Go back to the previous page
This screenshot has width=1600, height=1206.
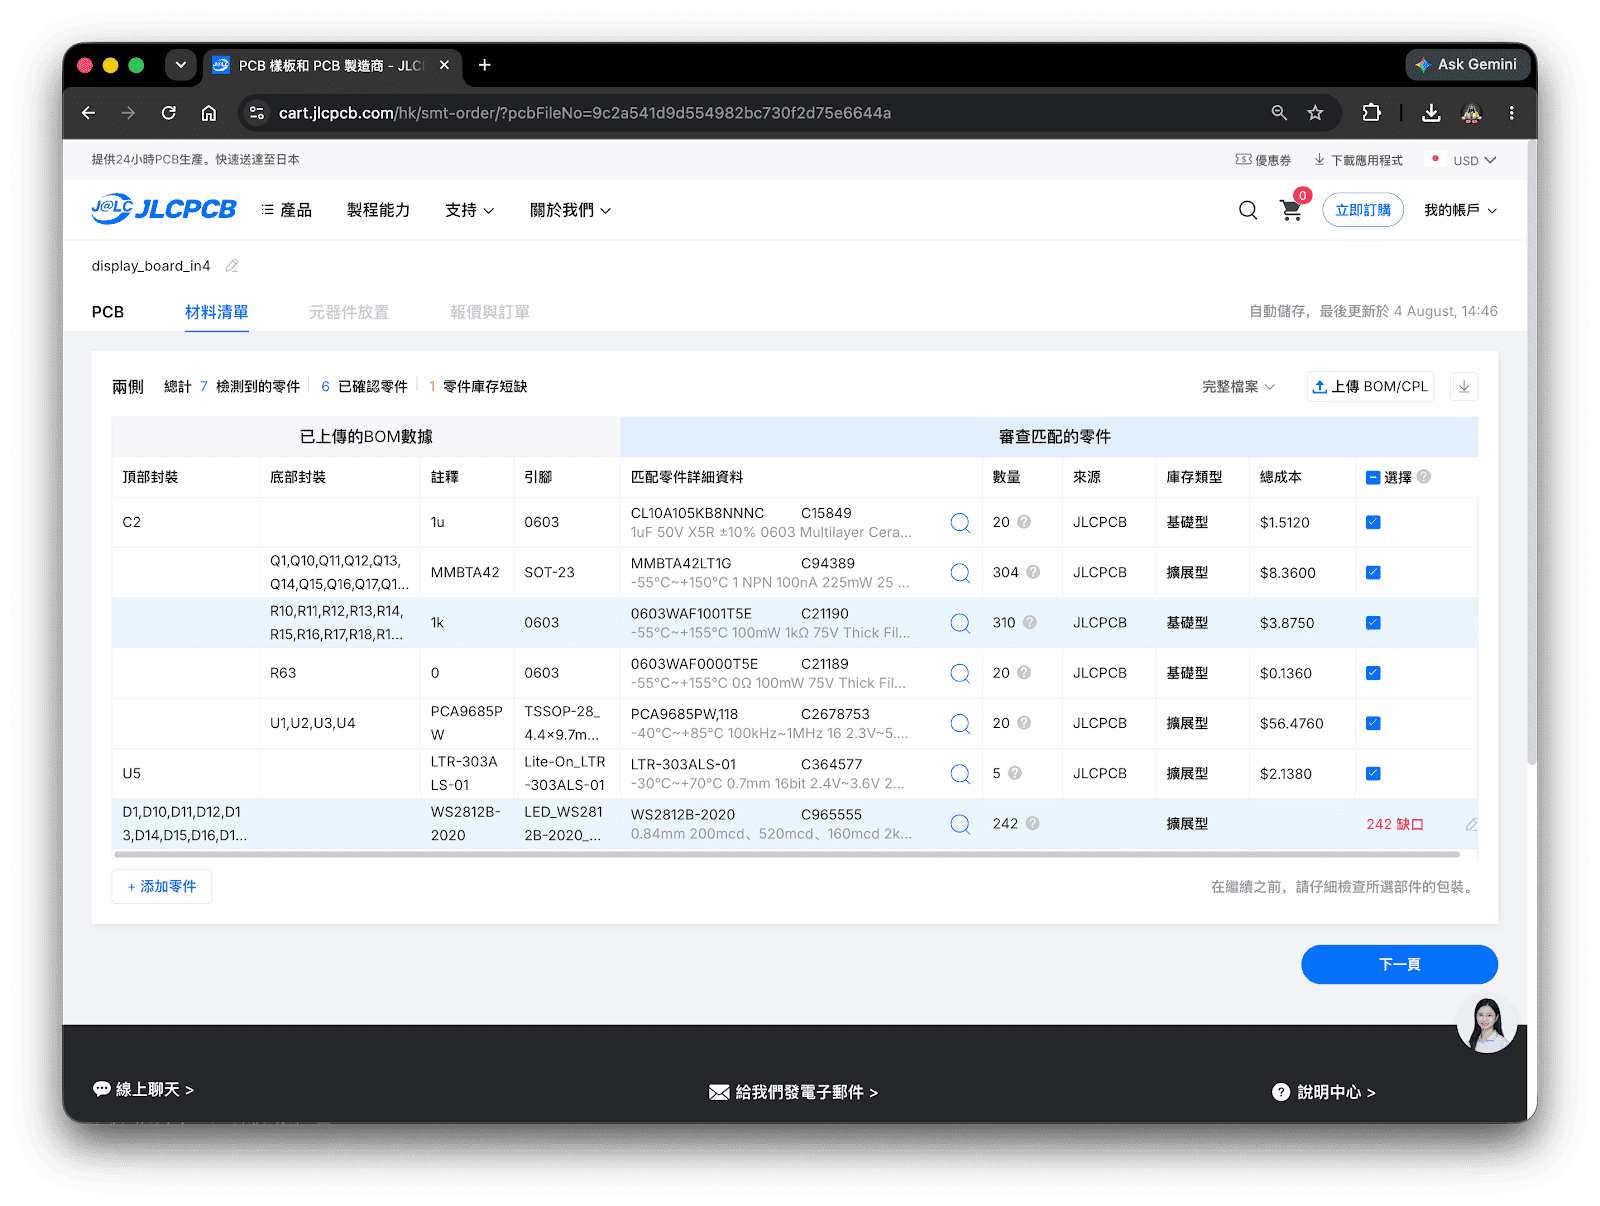click(x=88, y=113)
